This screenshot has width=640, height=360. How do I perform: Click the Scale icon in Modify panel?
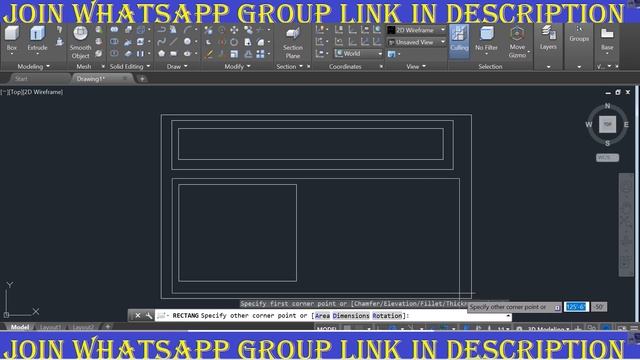(x=234, y=53)
